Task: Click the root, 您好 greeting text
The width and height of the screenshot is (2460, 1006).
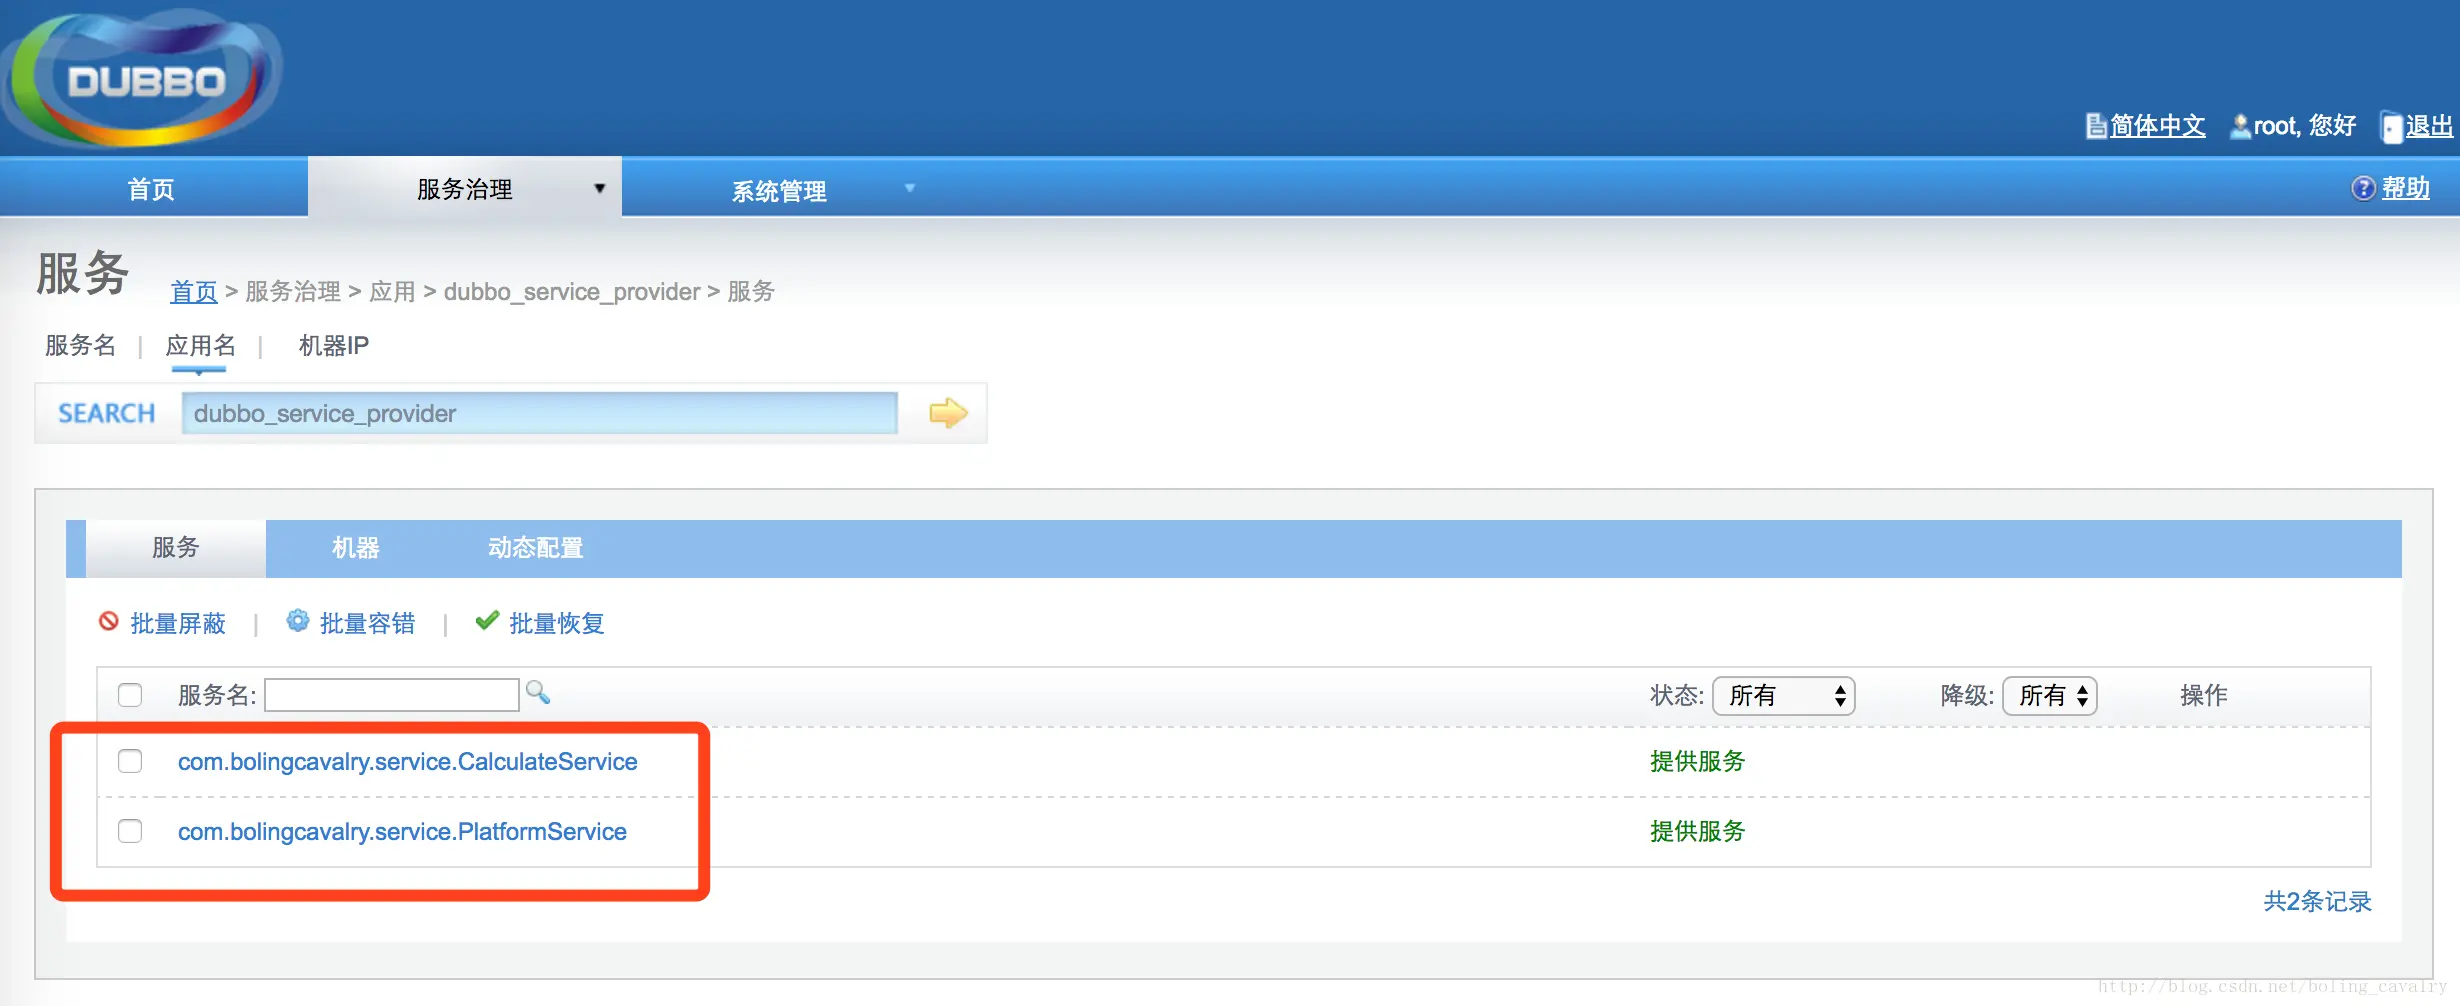Action: coord(2305,126)
